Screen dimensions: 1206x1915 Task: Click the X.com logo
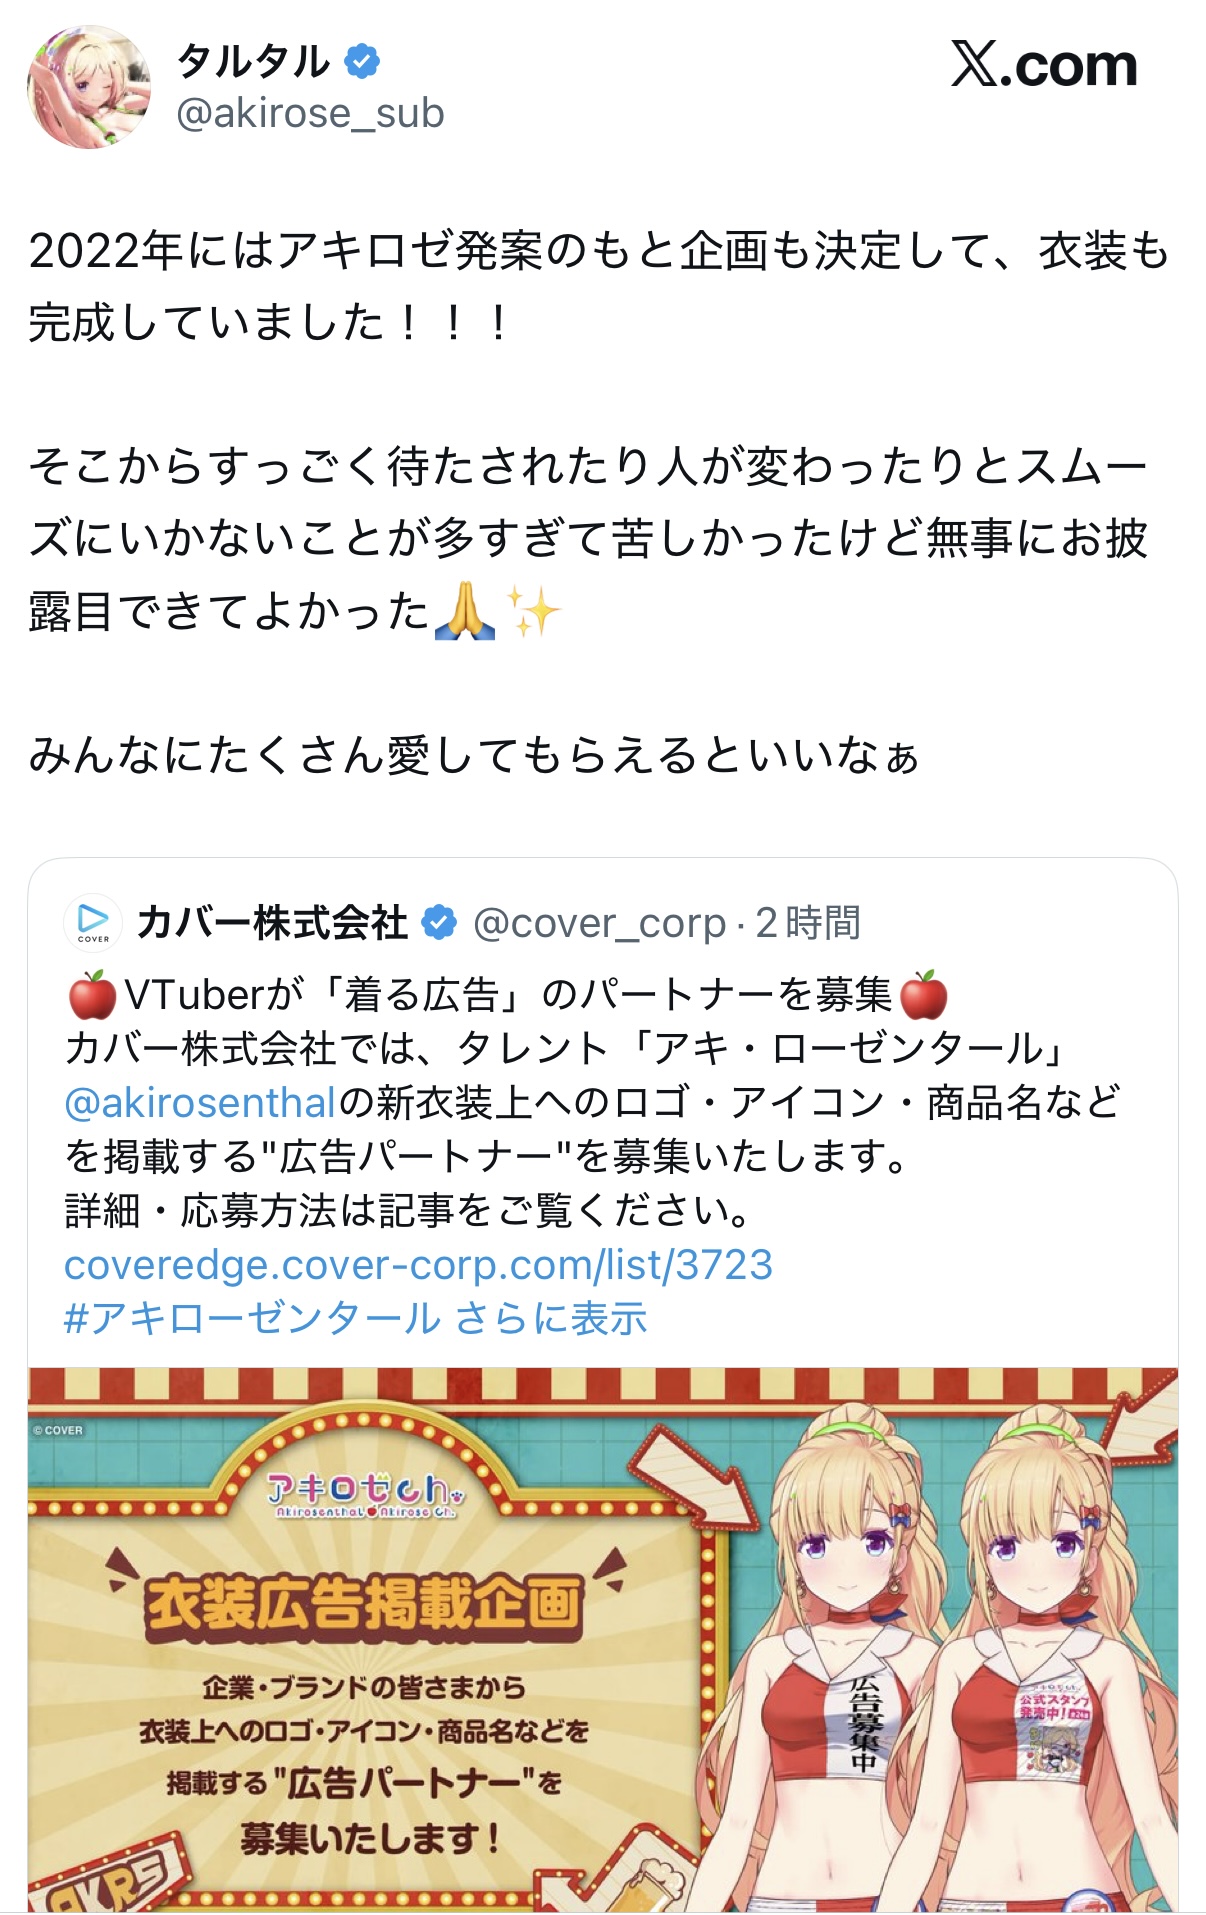[1043, 66]
